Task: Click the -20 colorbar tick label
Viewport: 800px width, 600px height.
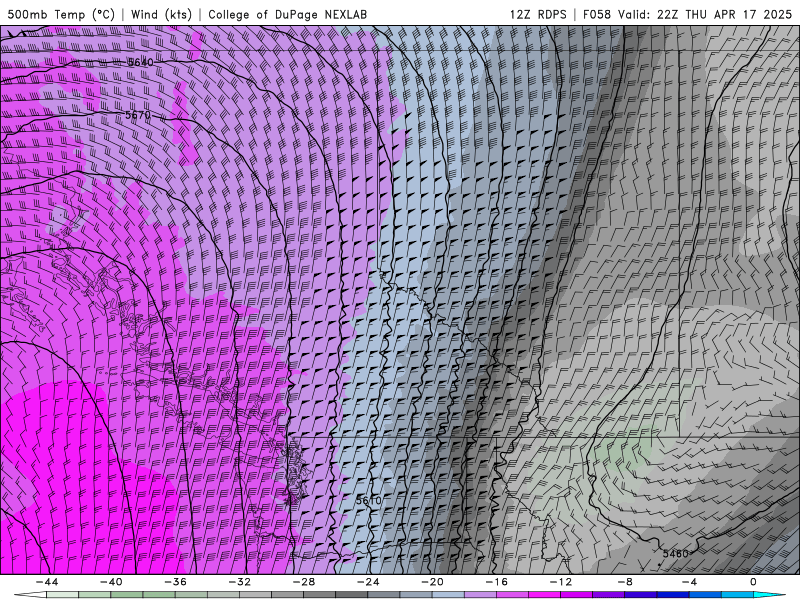Action: coord(433,582)
